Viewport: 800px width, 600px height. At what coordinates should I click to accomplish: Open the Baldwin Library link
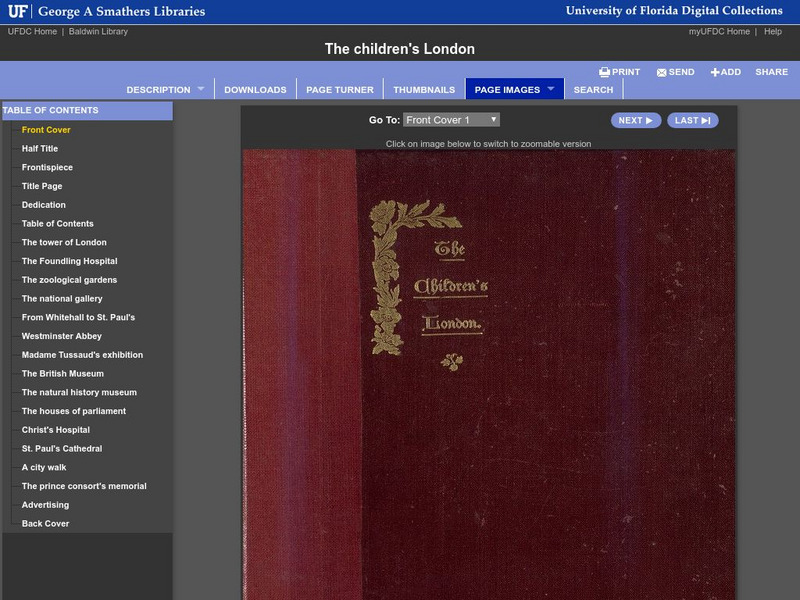[98, 32]
